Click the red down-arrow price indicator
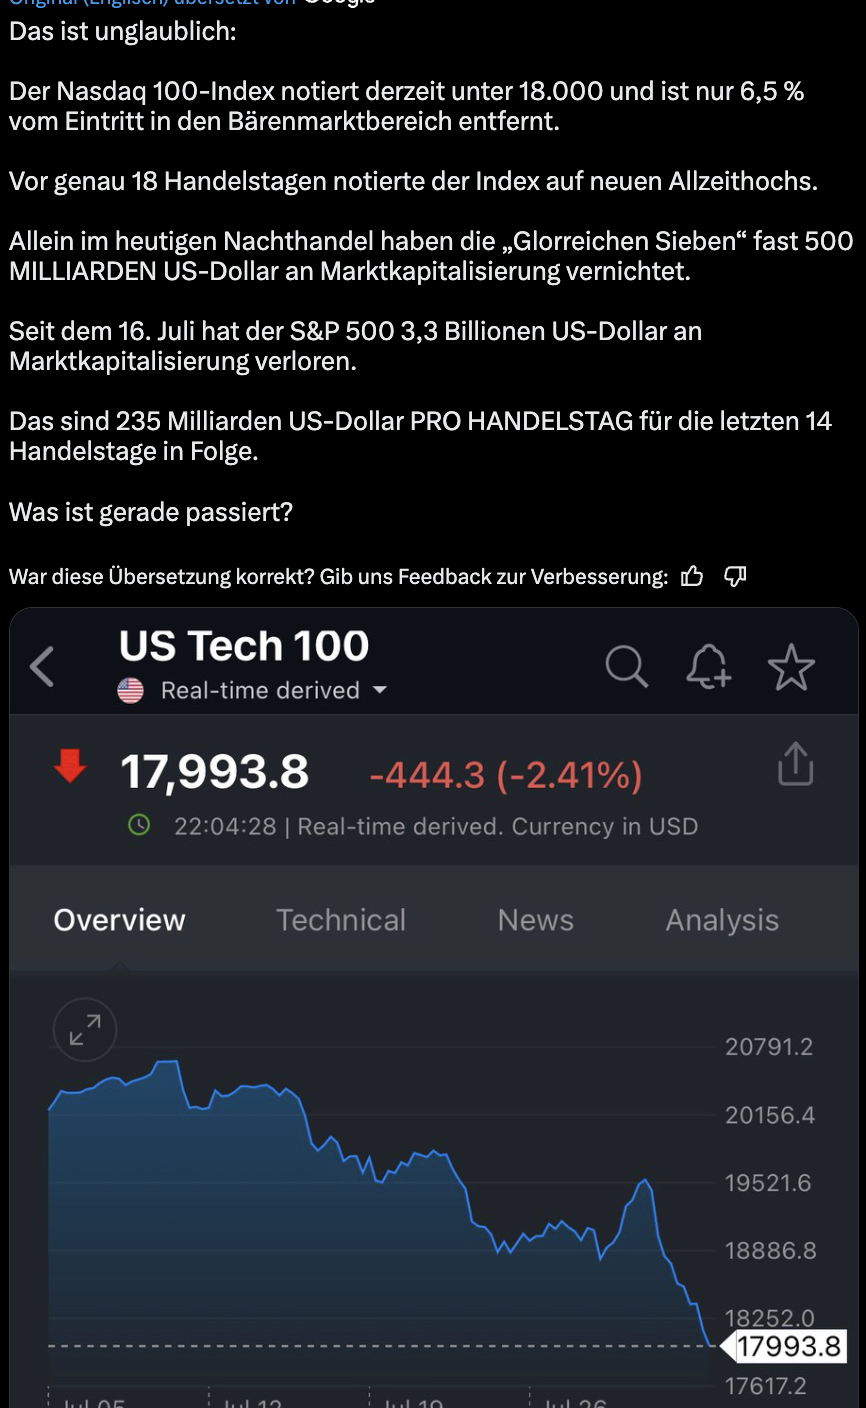The height and width of the screenshot is (1408, 866). tap(69, 768)
